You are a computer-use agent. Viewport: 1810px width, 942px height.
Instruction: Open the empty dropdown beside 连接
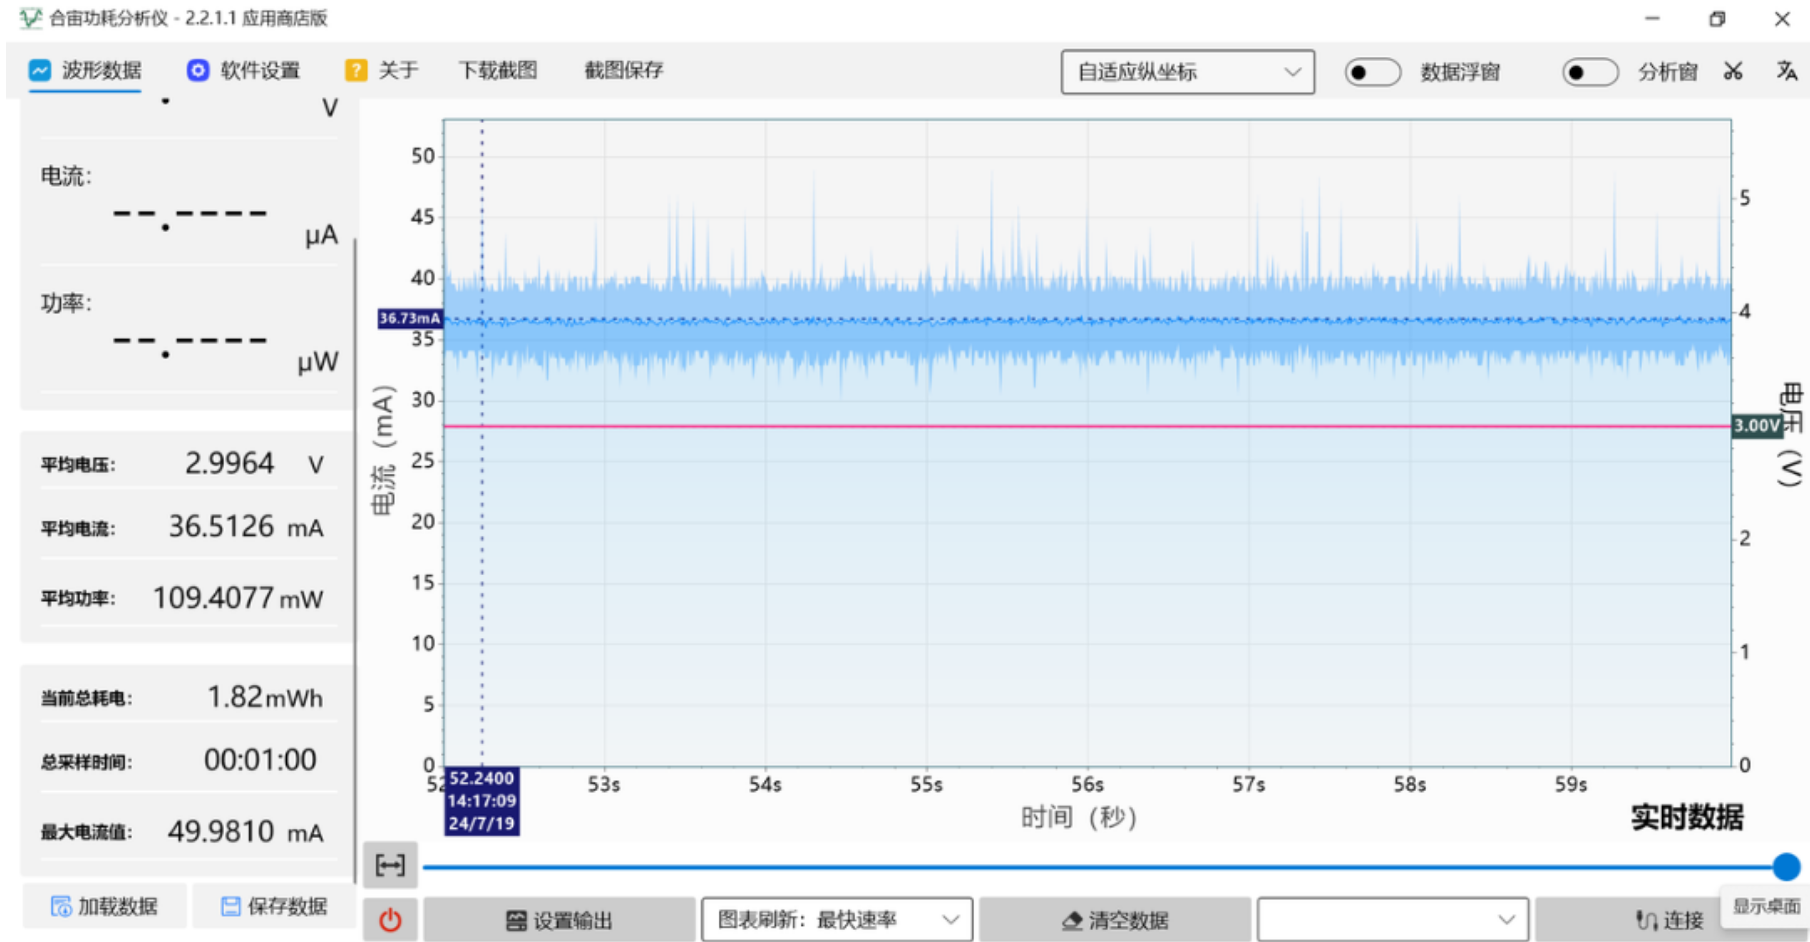pyautogui.click(x=1392, y=920)
